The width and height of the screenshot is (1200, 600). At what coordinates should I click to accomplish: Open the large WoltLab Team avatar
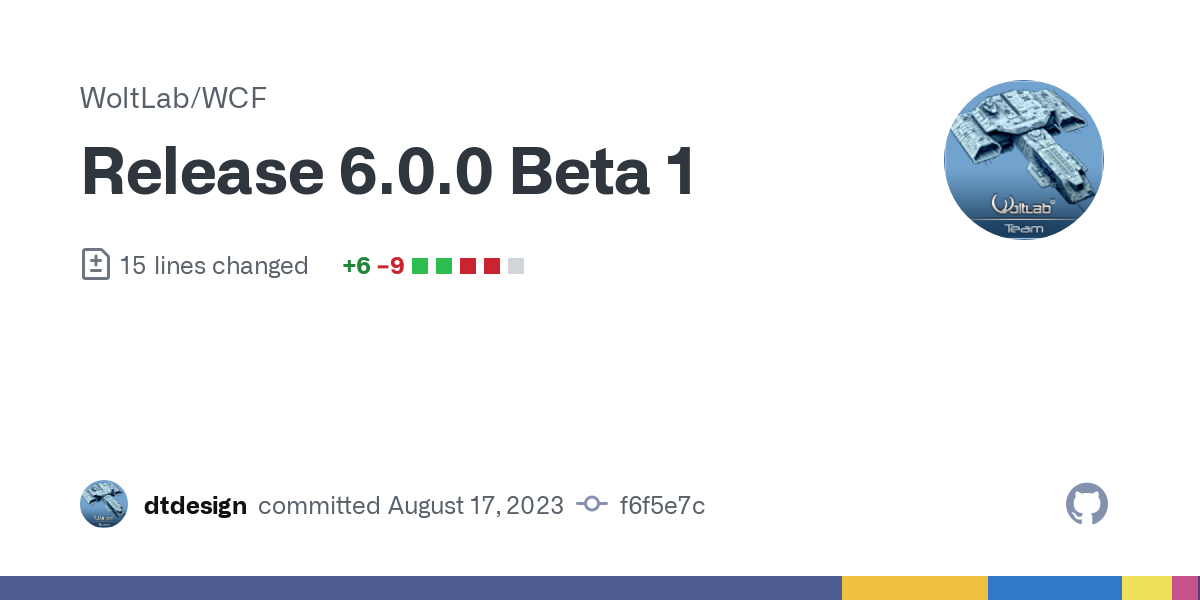(1024, 160)
